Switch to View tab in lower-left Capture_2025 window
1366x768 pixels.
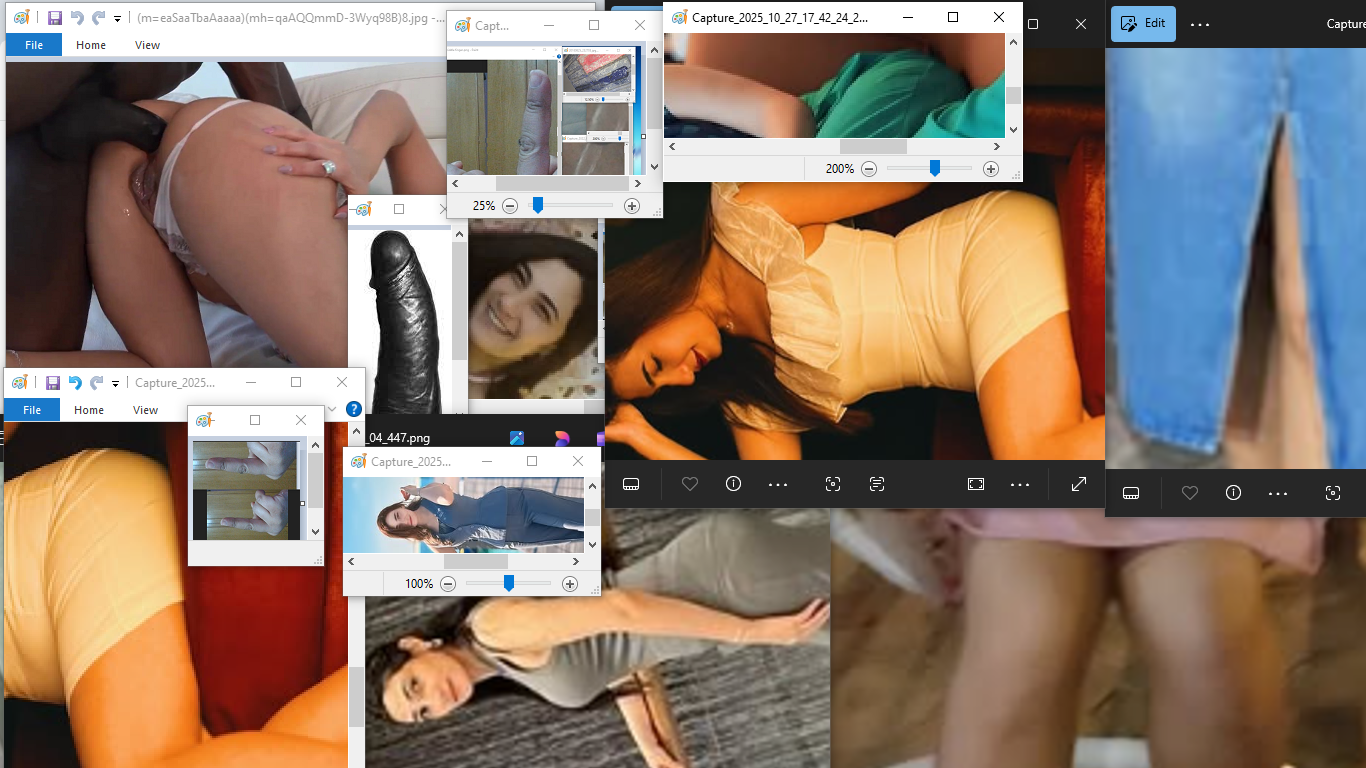(145, 410)
